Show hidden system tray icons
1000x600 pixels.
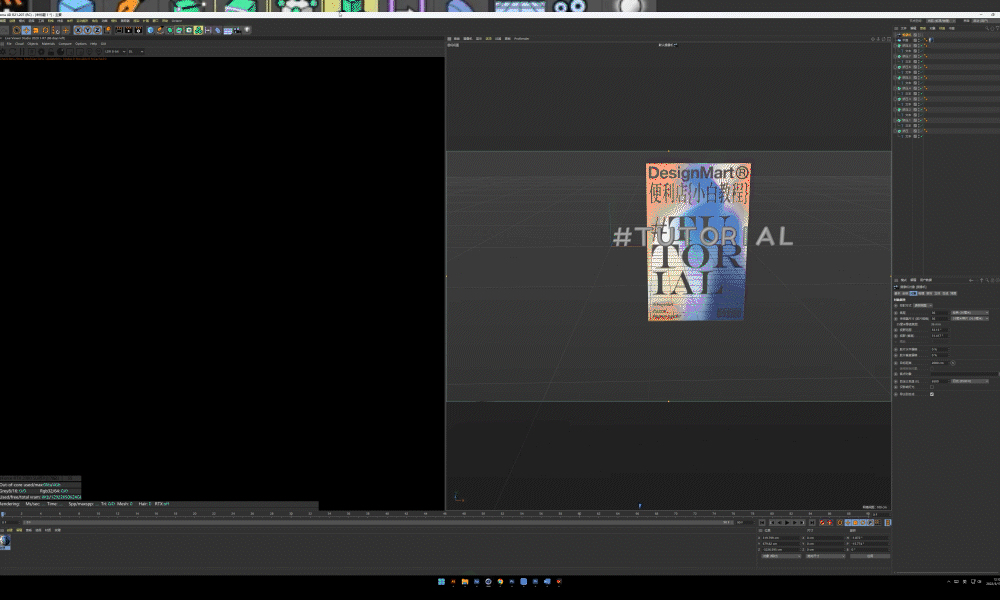pyautogui.click(x=948, y=582)
